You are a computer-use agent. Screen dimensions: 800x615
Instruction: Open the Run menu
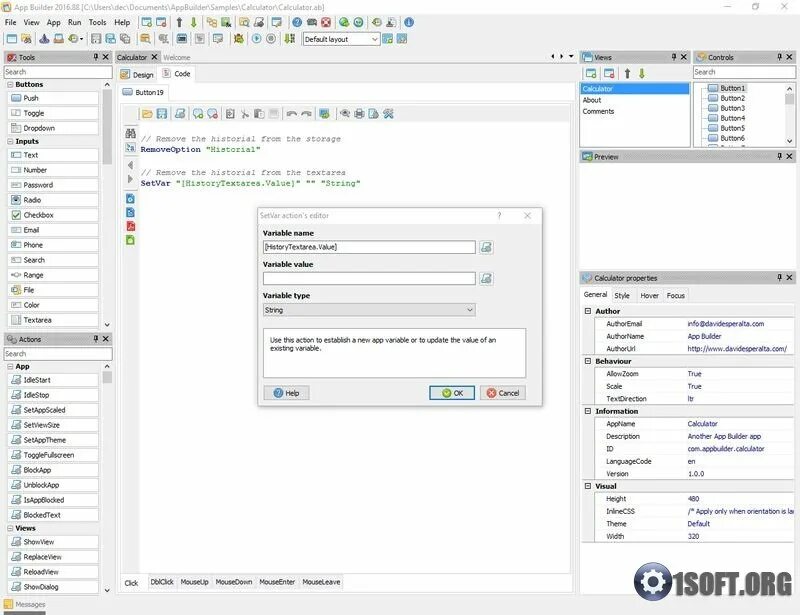click(74, 22)
